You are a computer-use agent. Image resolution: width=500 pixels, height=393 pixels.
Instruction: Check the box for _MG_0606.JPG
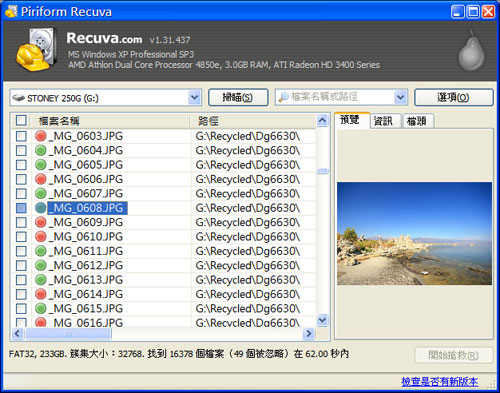[x=21, y=179]
